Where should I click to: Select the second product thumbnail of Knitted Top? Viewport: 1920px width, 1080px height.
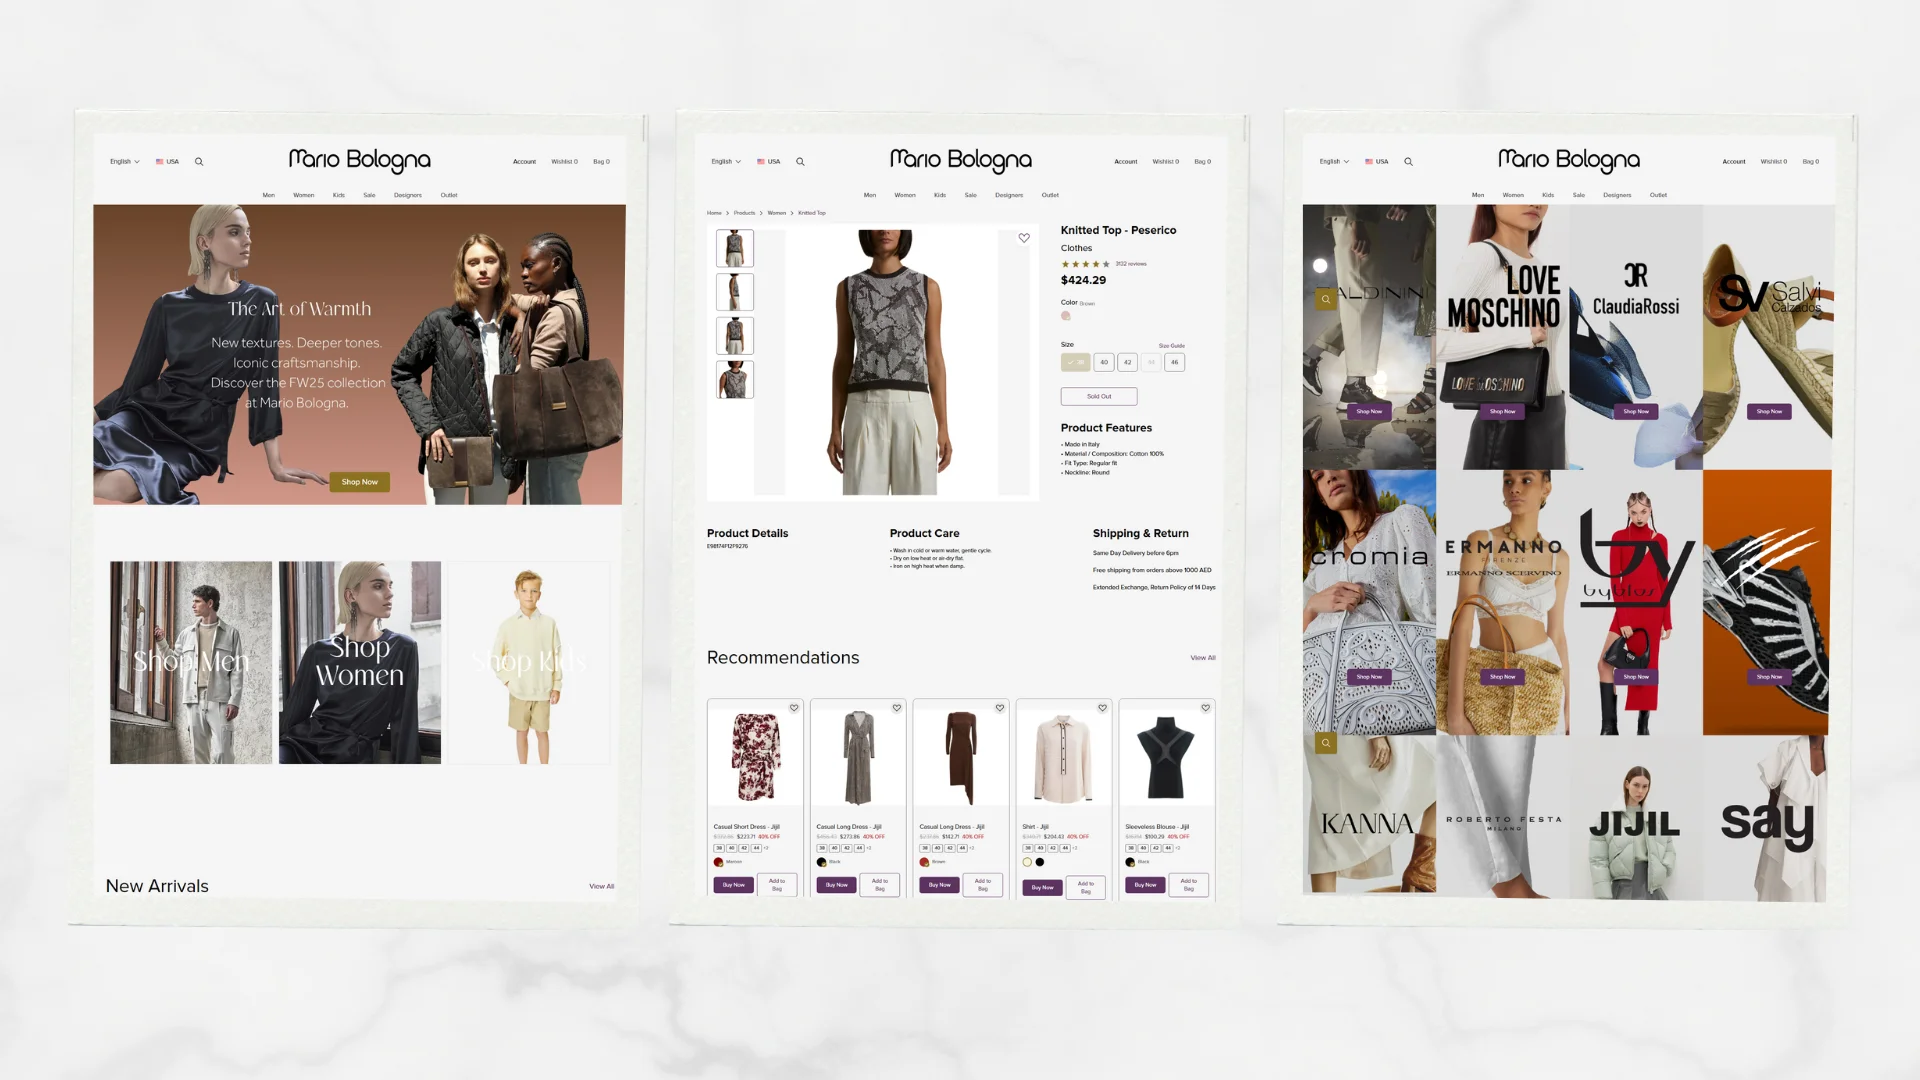(735, 292)
